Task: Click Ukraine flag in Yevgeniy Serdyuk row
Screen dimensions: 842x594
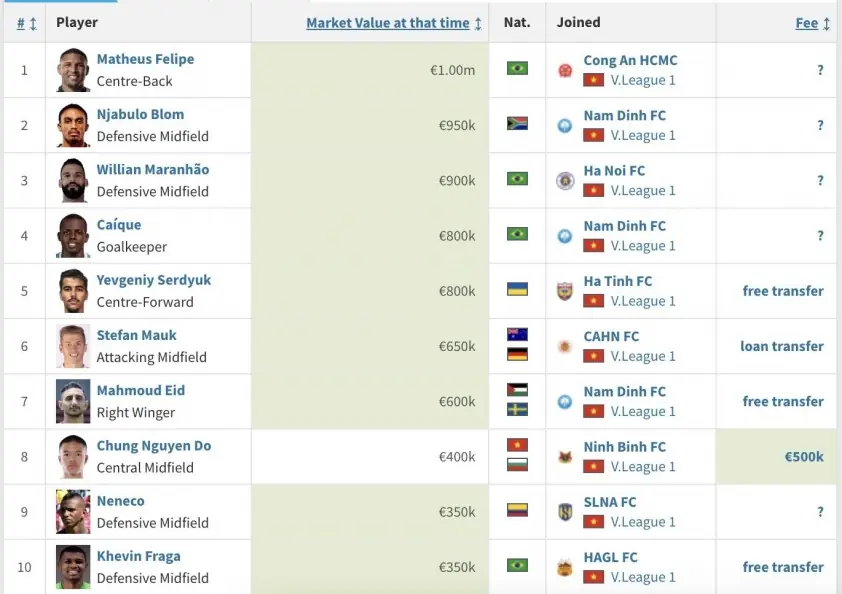Action: click(517, 290)
